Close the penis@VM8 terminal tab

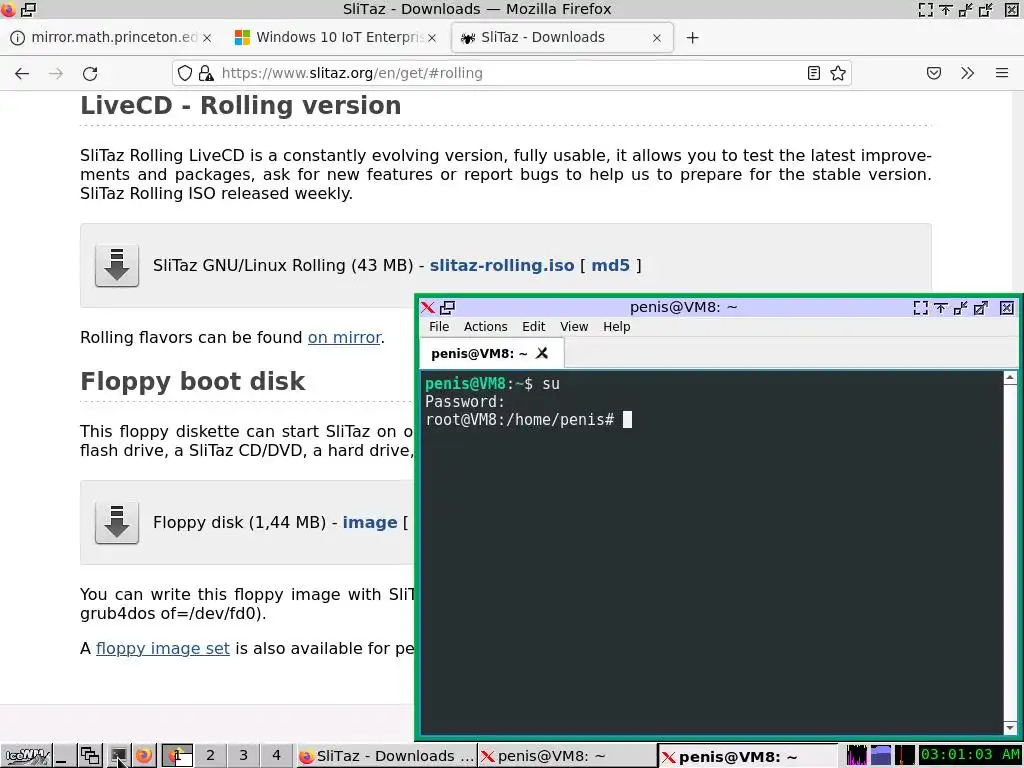(x=541, y=353)
